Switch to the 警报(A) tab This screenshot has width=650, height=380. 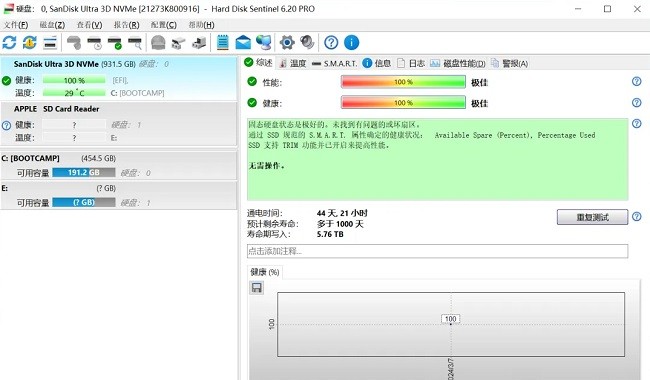coord(509,63)
